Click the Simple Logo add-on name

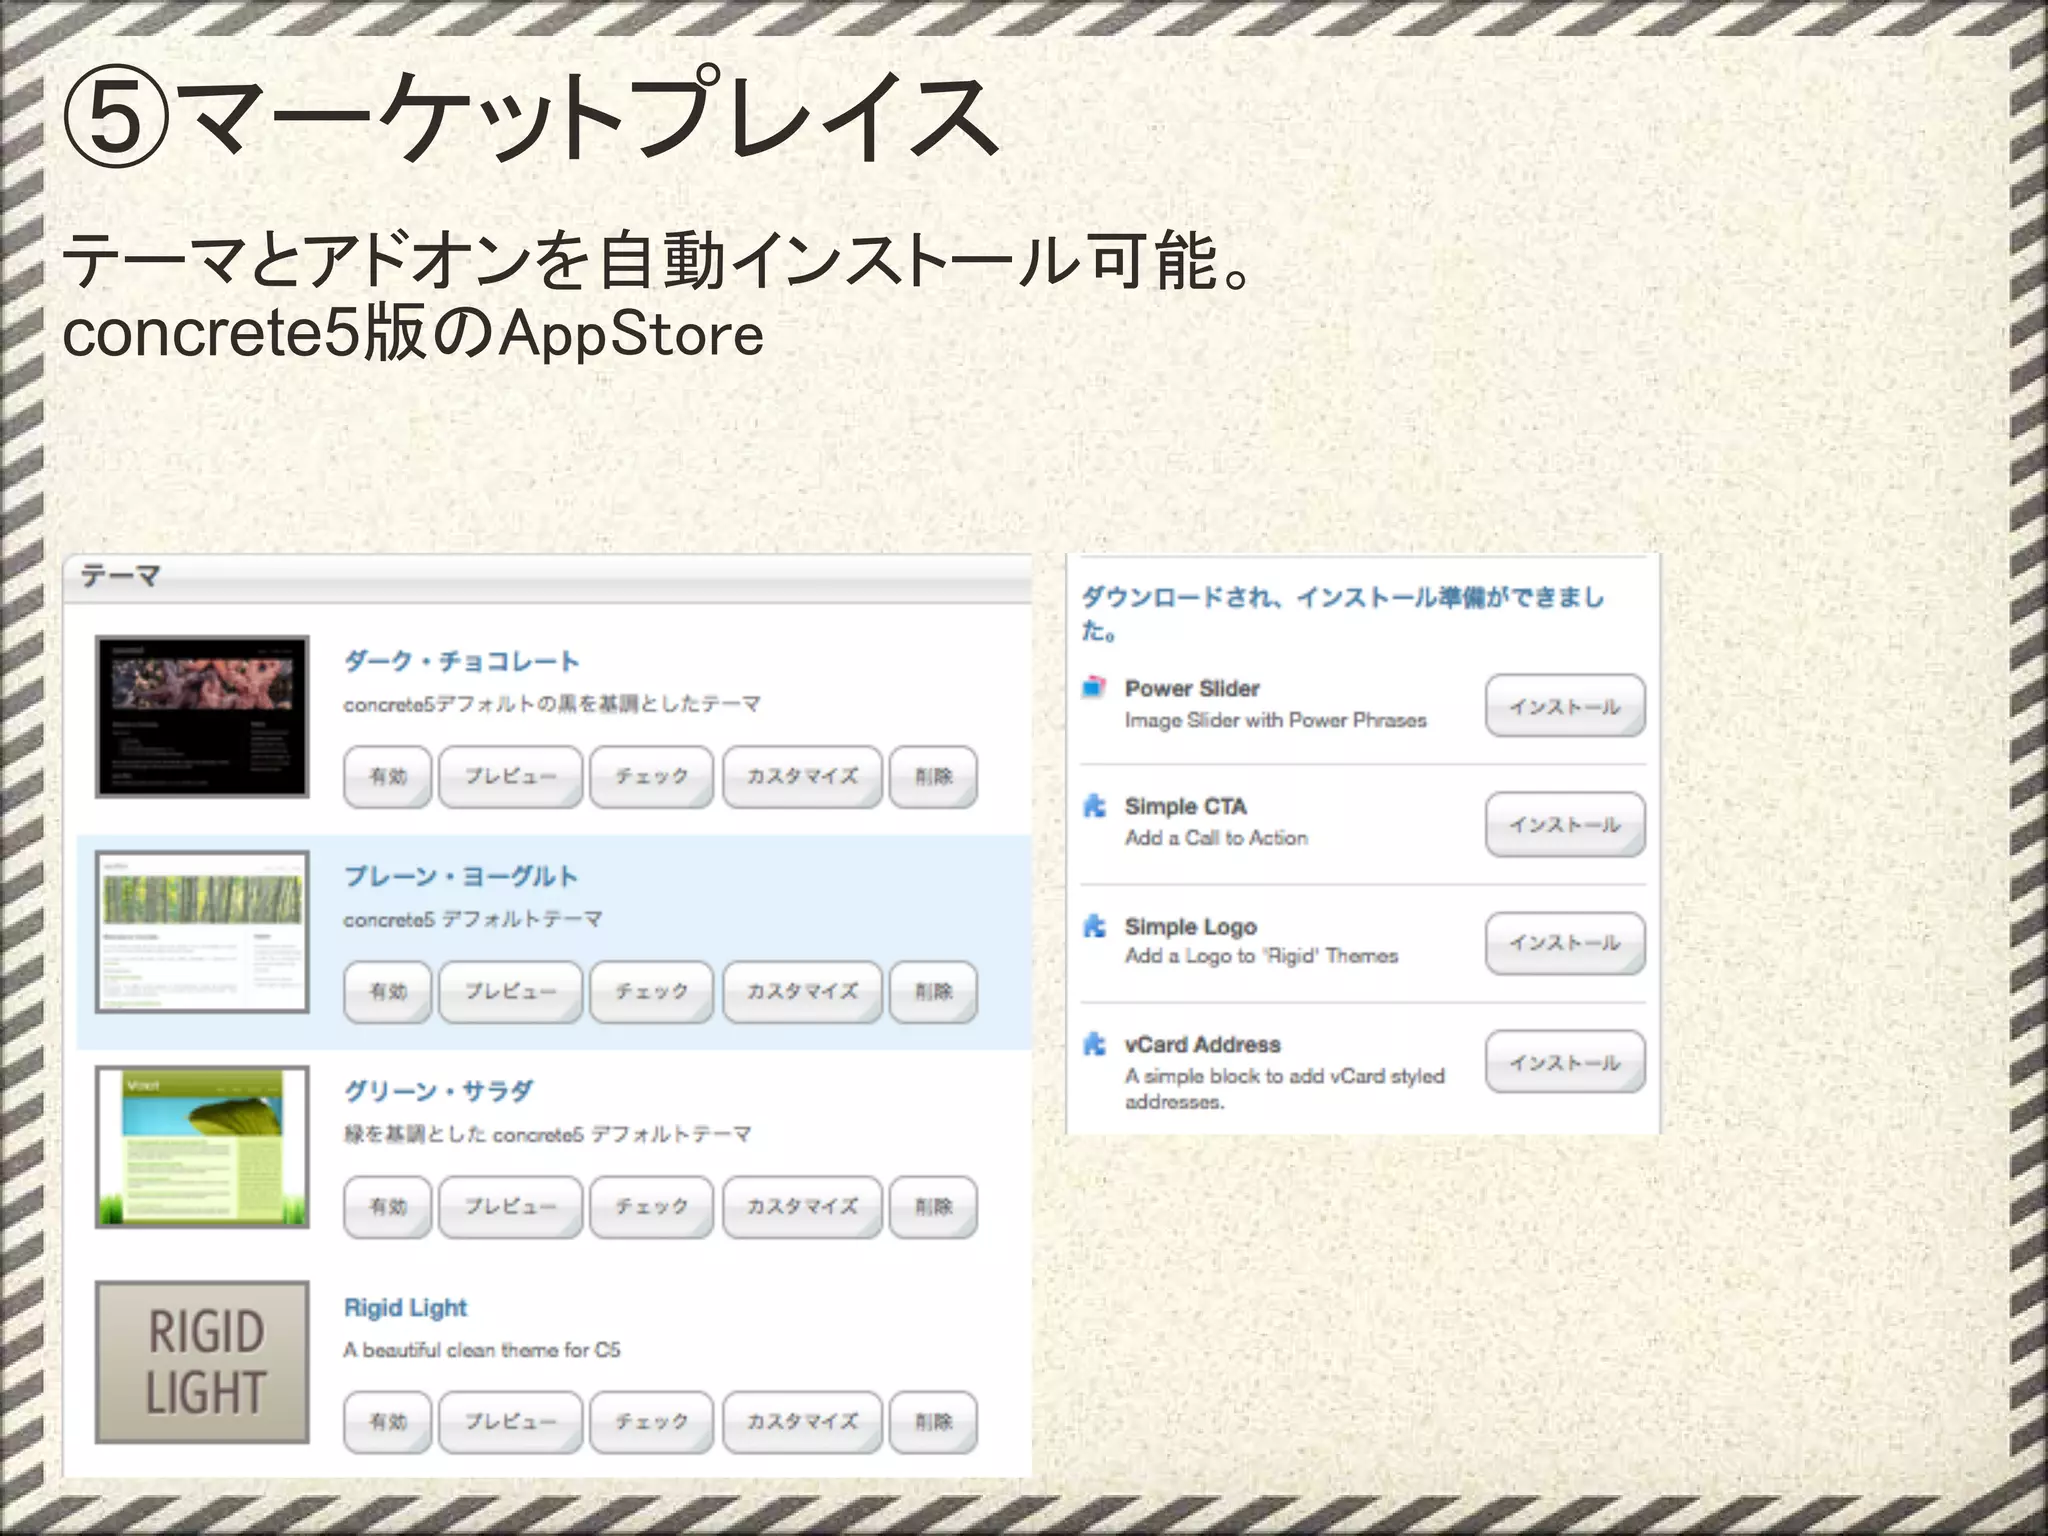(1191, 926)
